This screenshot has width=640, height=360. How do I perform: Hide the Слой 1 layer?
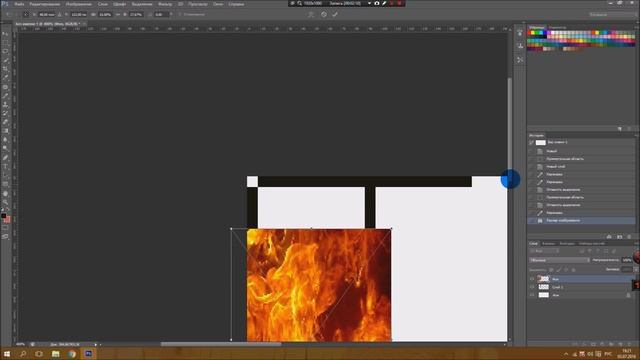click(532, 287)
